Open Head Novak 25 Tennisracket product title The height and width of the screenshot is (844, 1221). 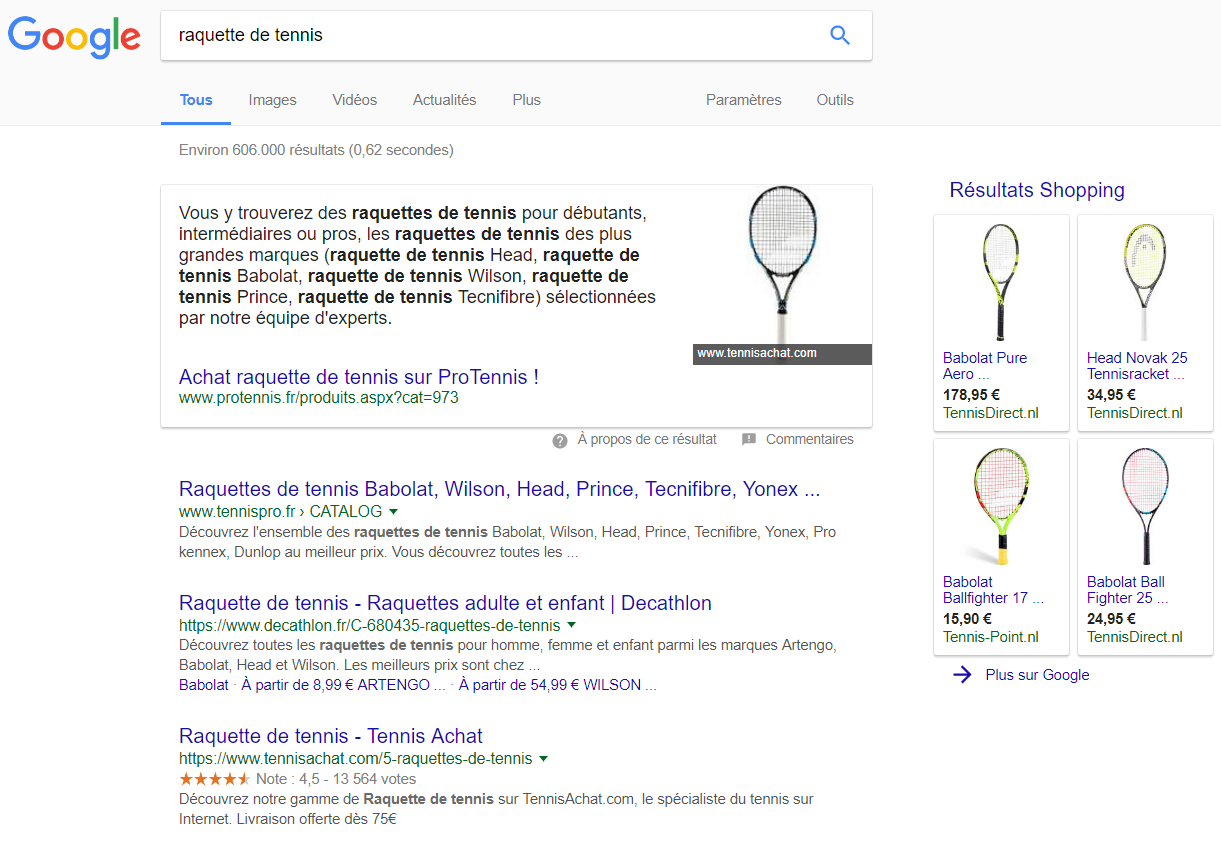pos(1137,366)
